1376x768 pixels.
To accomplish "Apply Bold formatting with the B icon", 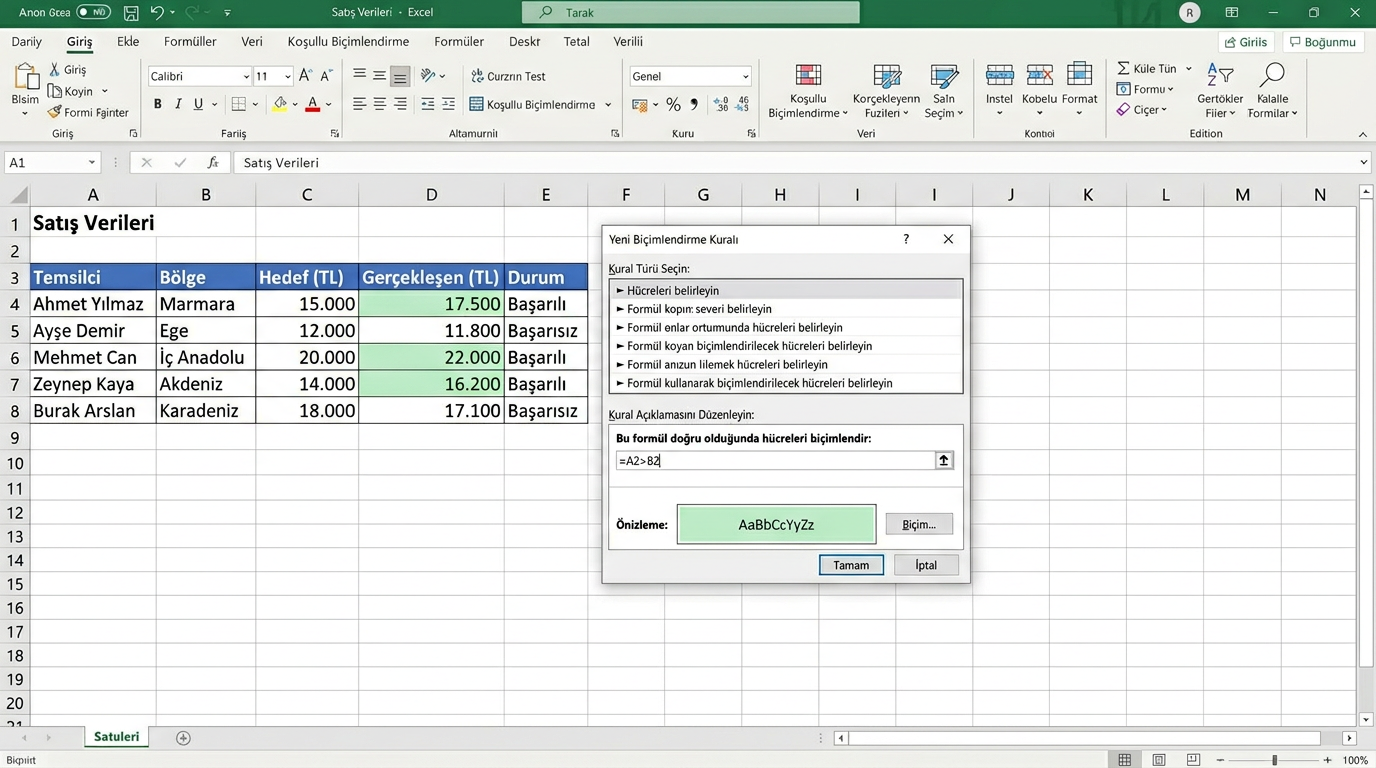I will click(x=157, y=104).
